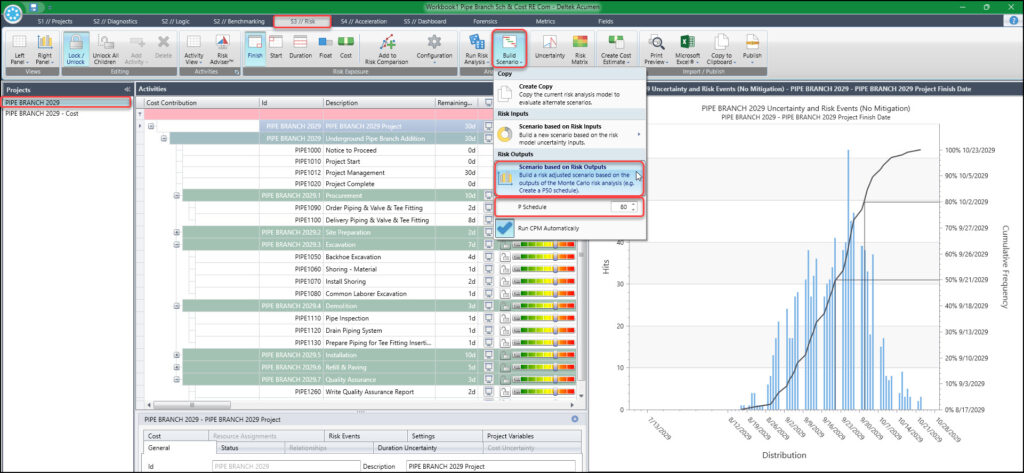The image size is (1024, 473).
Task: Select PIPE BRANCH 2029 in Projects list
Action: (x=66, y=103)
